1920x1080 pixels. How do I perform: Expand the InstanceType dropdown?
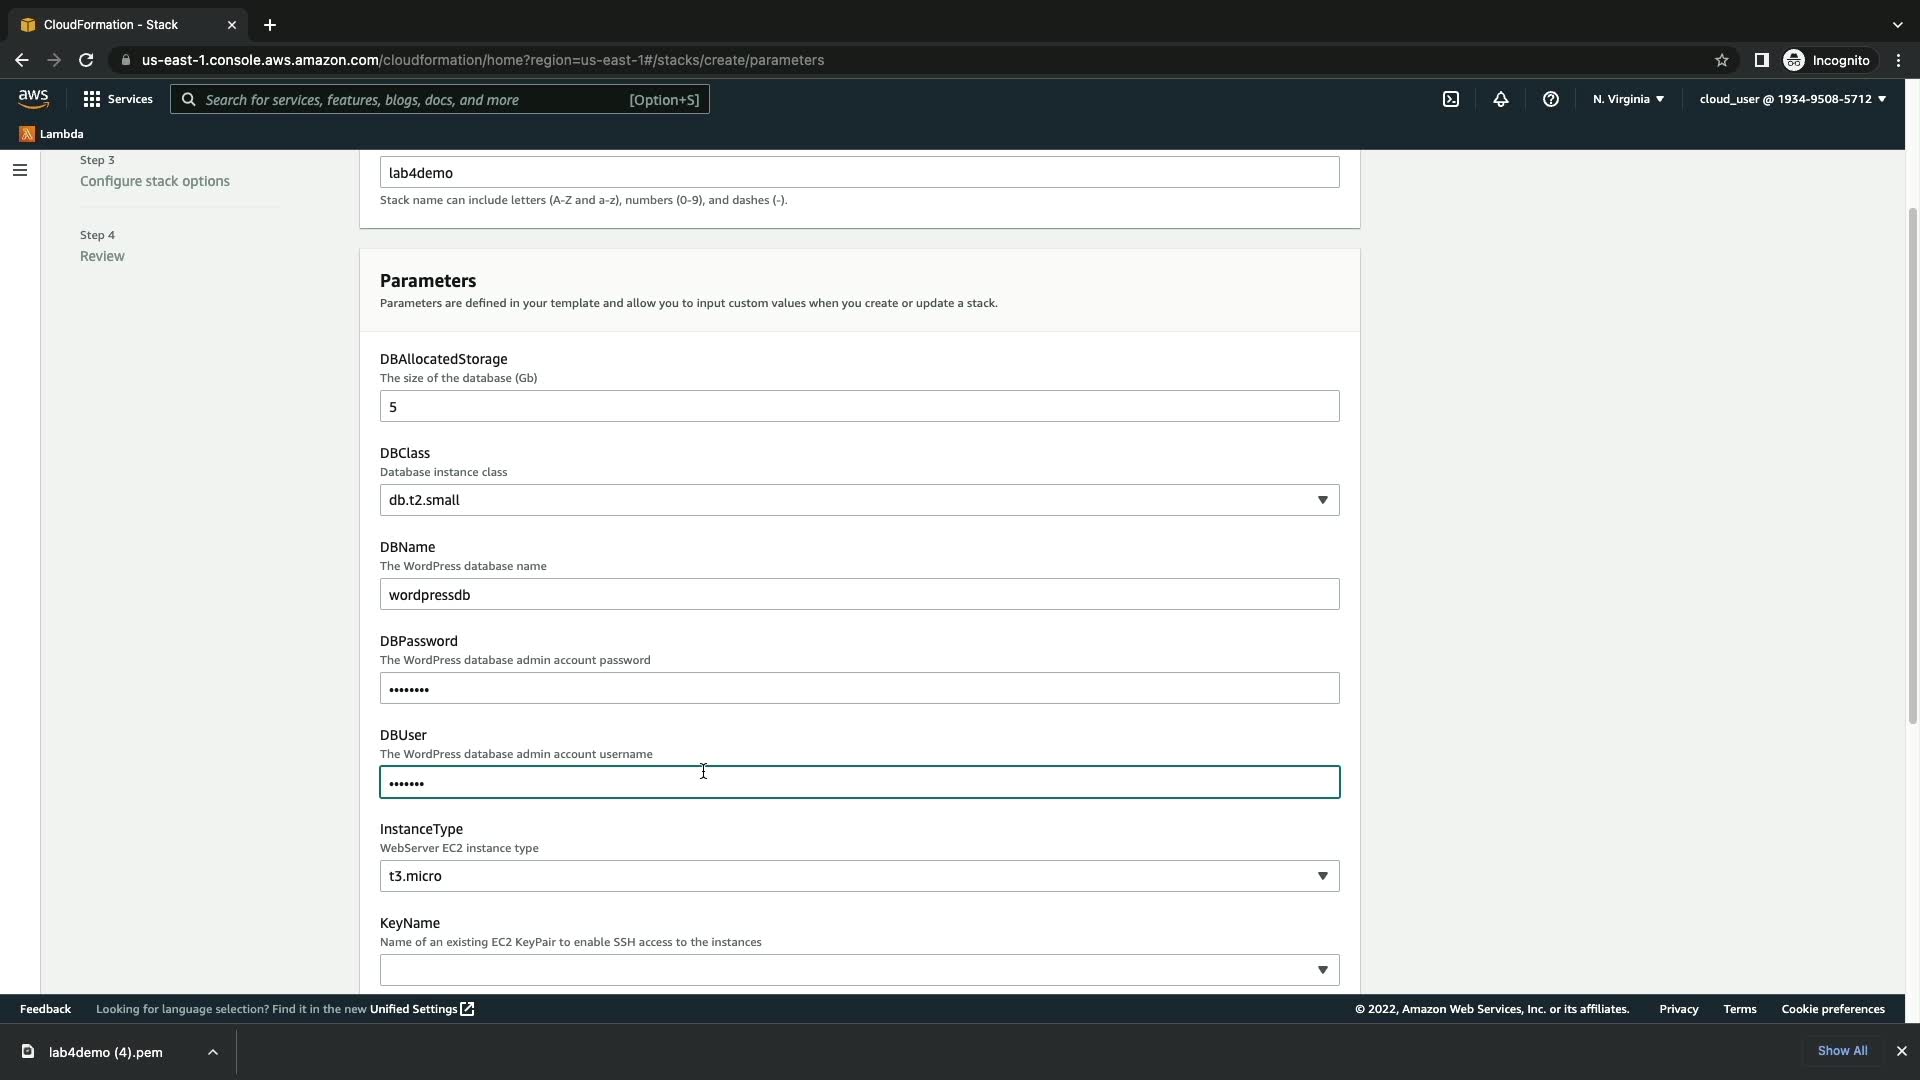(859, 876)
